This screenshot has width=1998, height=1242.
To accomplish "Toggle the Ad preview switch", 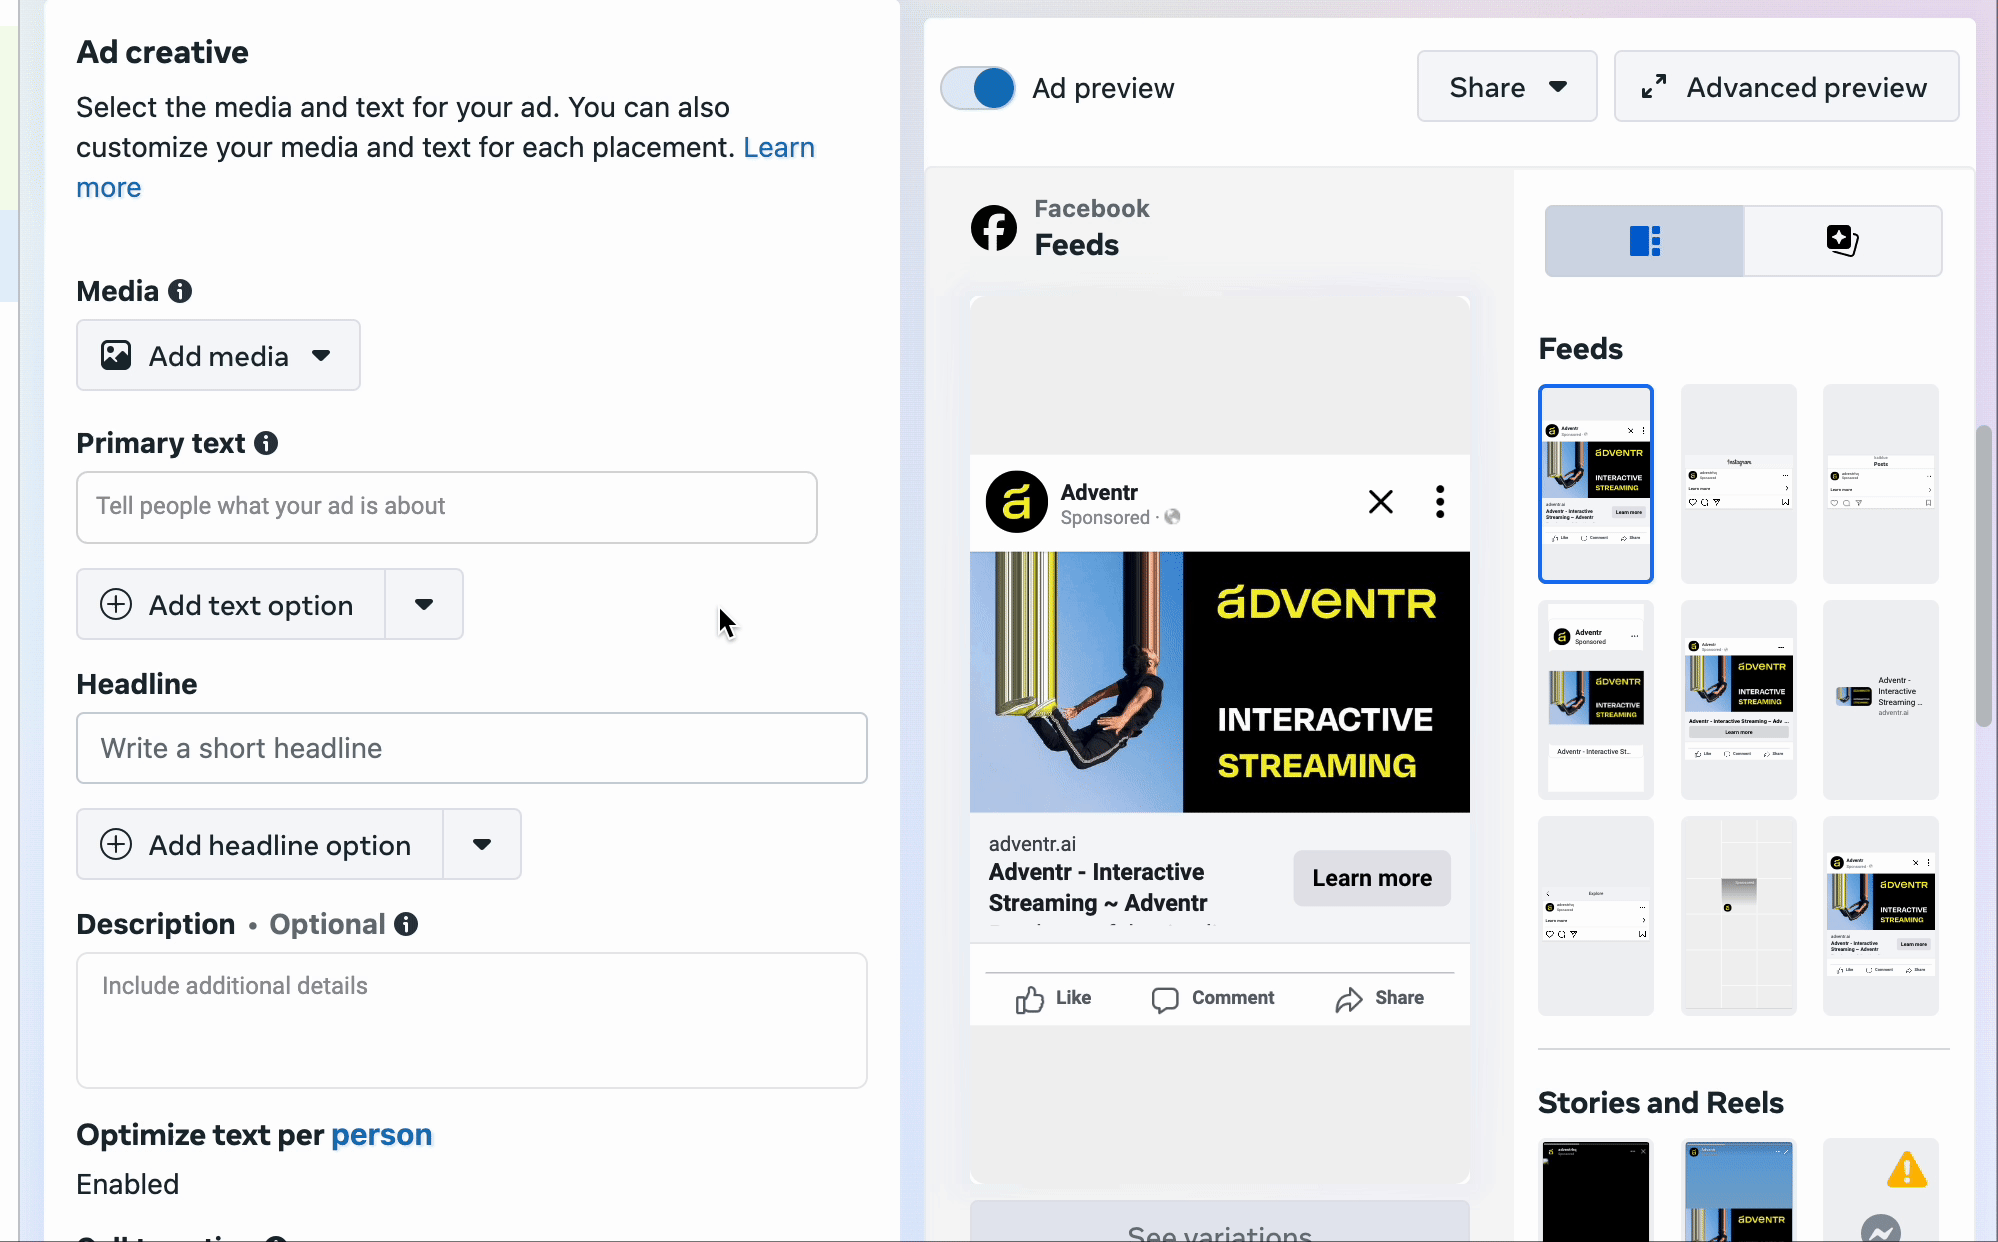I will point(977,88).
